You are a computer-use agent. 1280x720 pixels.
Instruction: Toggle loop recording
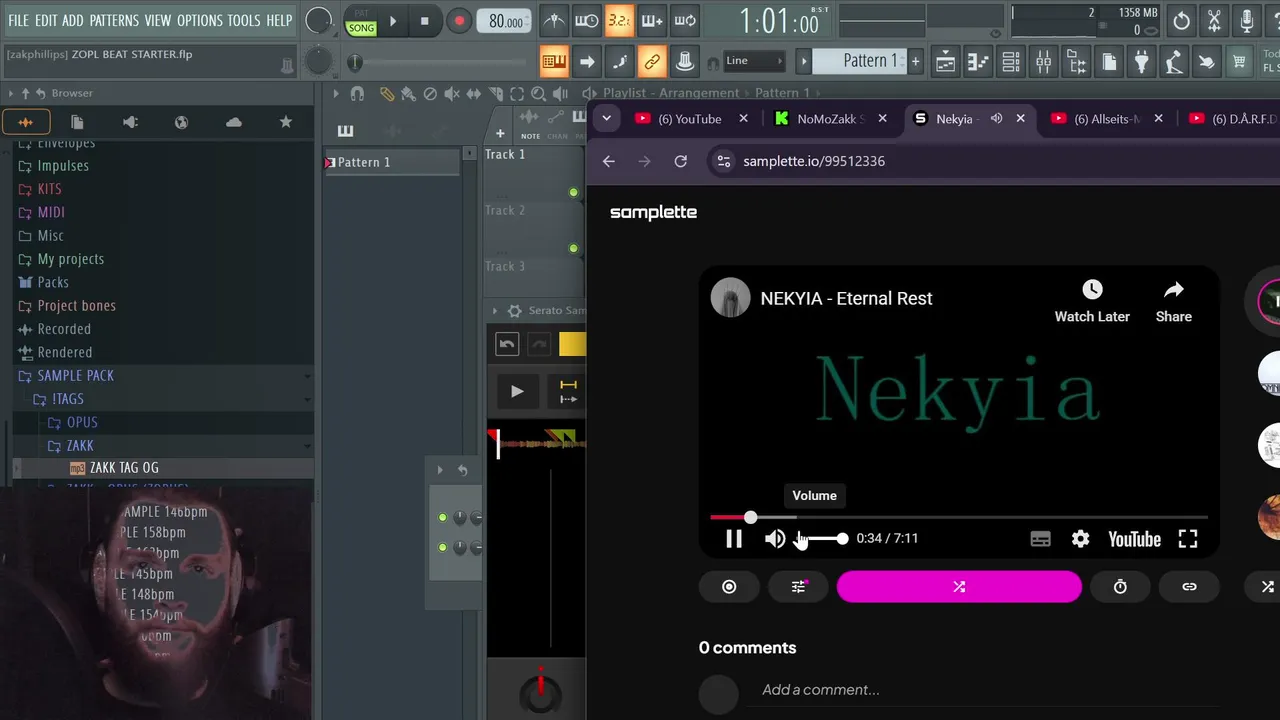685,20
